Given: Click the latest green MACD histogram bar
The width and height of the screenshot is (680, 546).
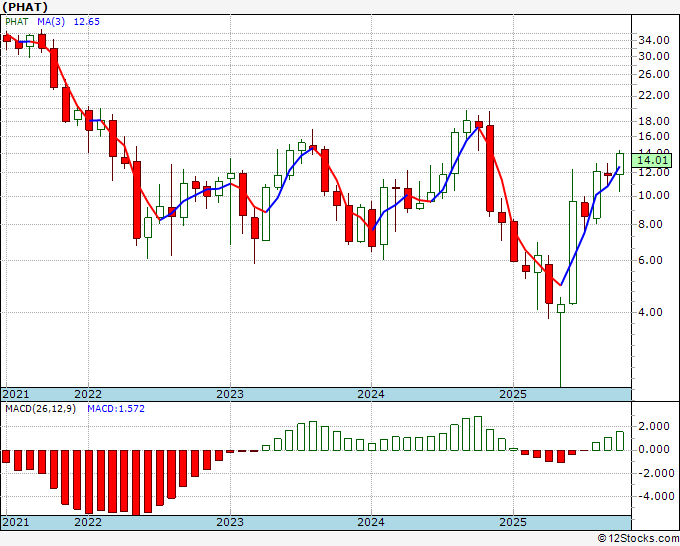Looking at the screenshot, I should [620, 441].
